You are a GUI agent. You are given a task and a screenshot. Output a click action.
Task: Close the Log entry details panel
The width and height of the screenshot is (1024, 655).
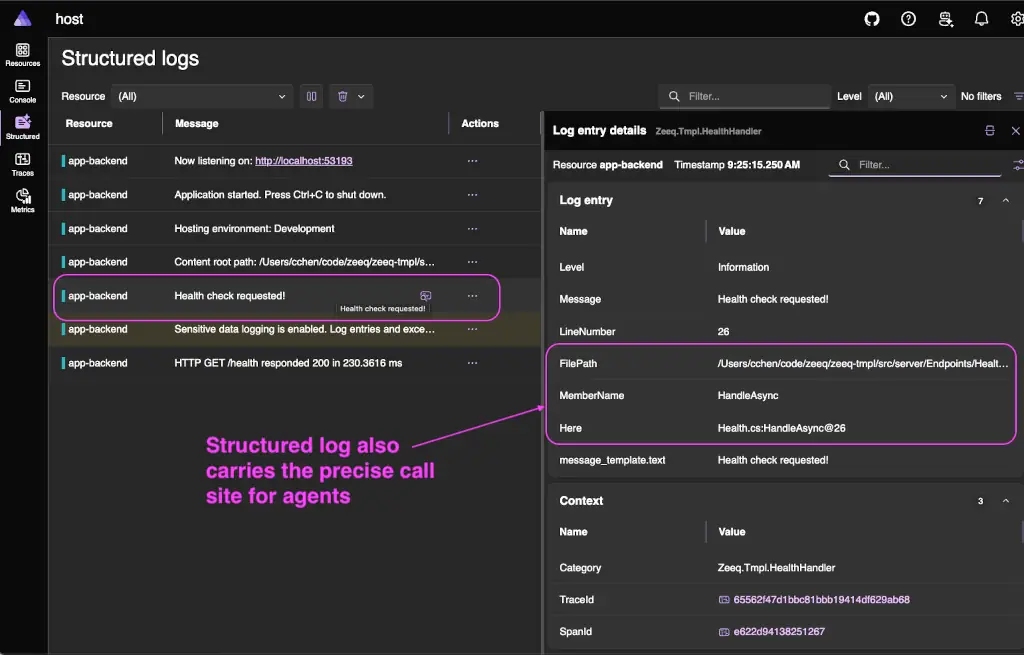click(1016, 131)
